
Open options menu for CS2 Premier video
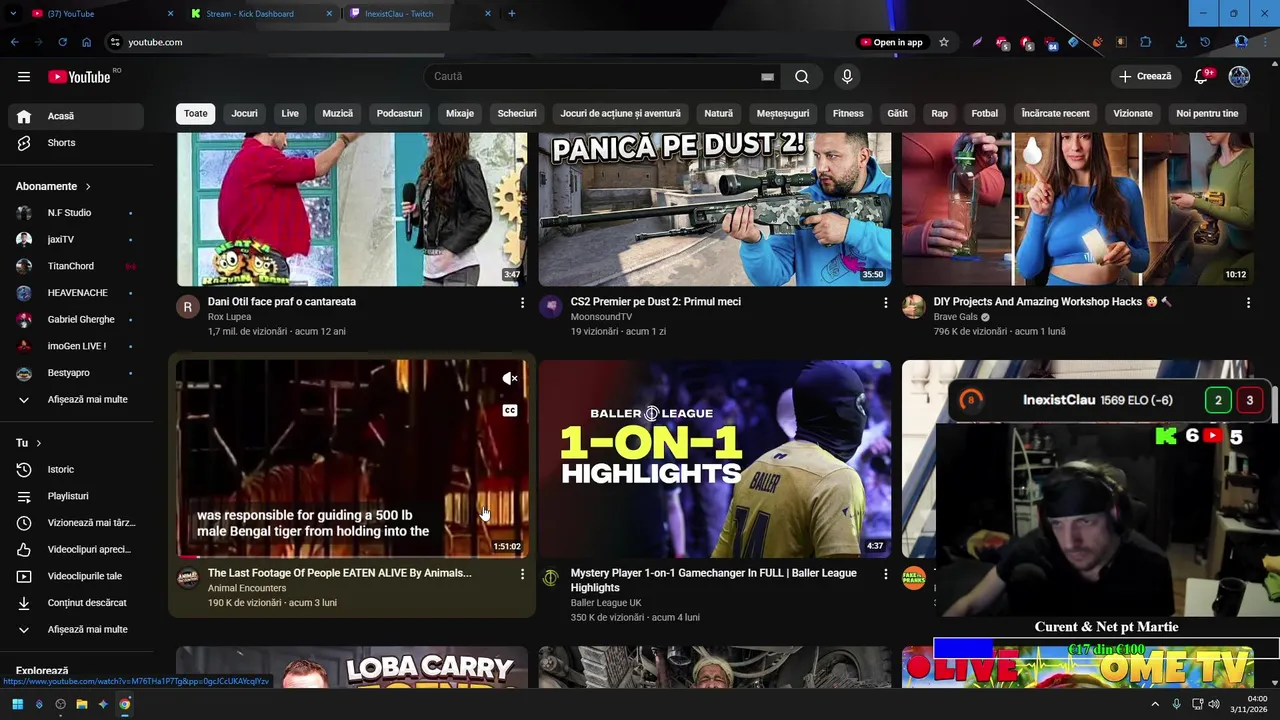pyautogui.click(x=885, y=302)
